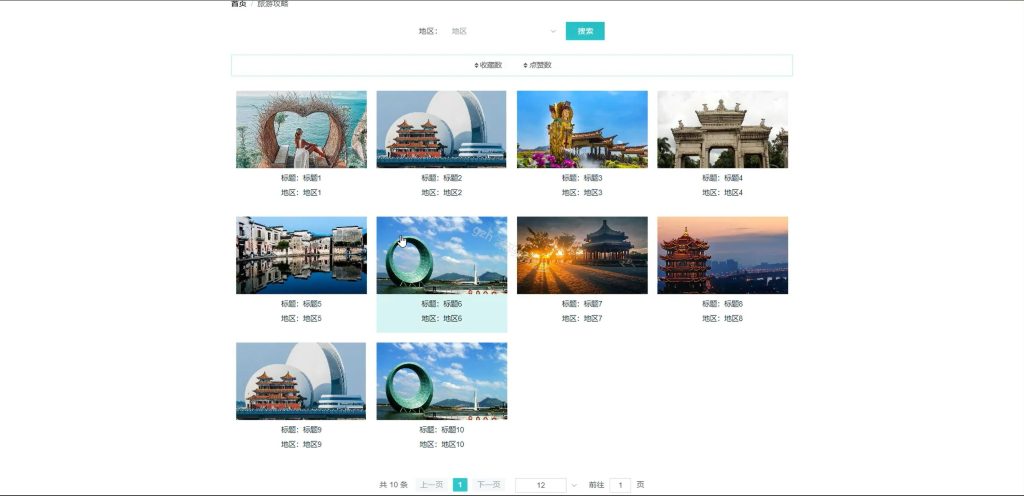Open the green ring sculpture thumbnail 标题6

(441, 255)
